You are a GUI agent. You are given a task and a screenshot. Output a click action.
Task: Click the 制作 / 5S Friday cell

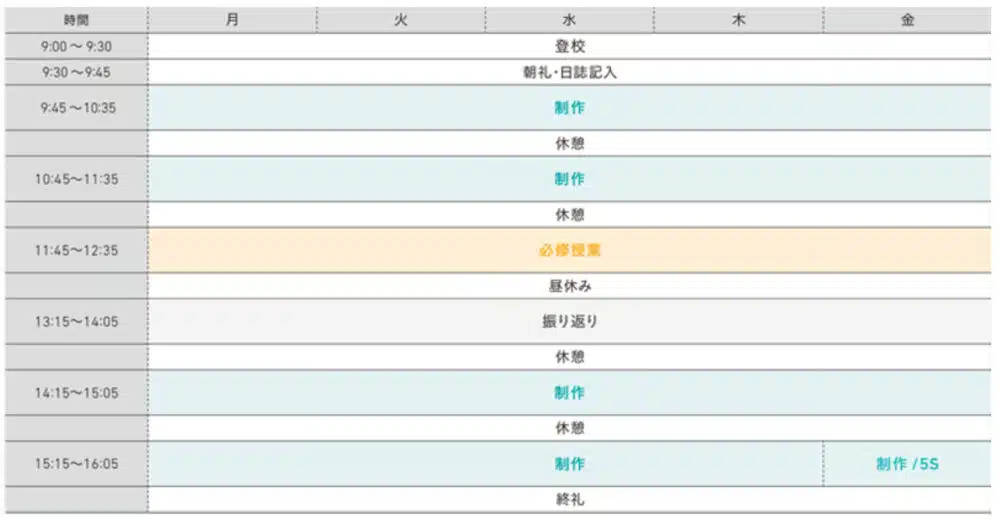pos(907,464)
